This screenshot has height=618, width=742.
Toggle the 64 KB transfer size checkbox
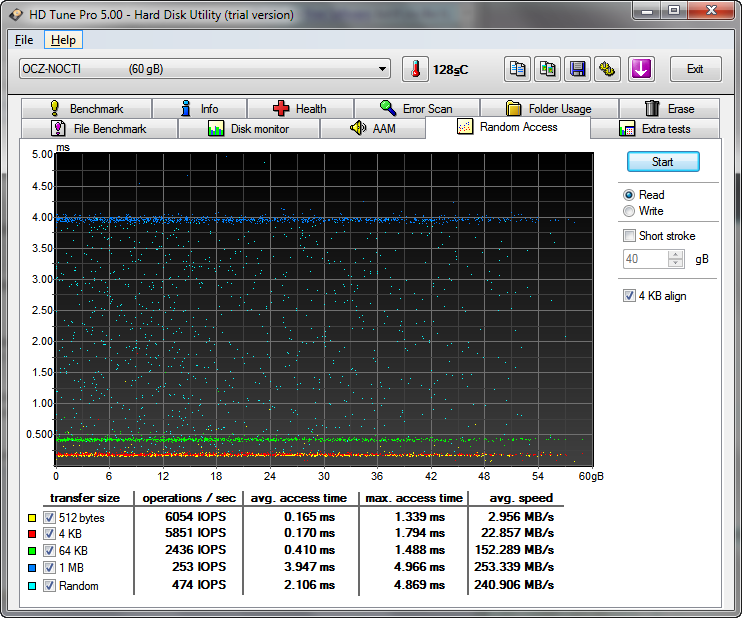49,551
